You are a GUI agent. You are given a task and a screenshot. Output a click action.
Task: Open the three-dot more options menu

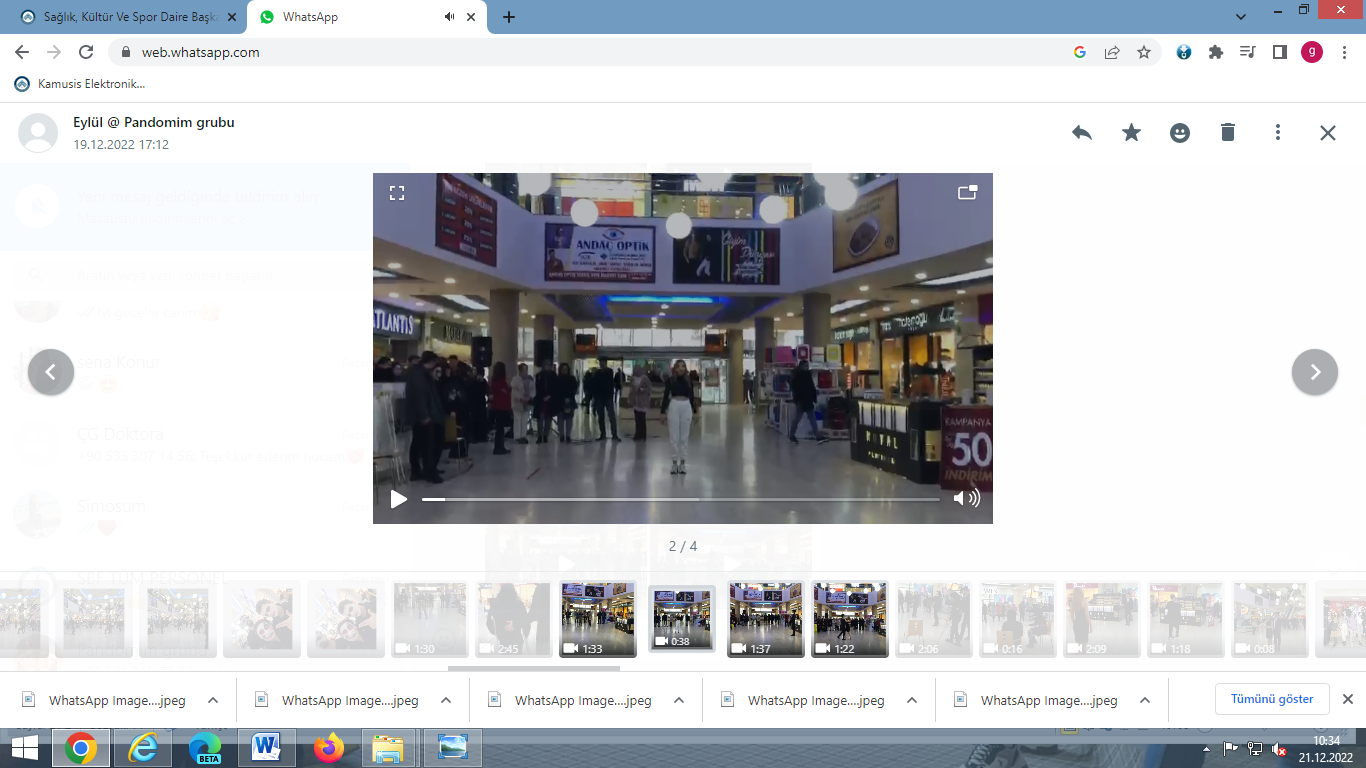(x=1277, y=133)
